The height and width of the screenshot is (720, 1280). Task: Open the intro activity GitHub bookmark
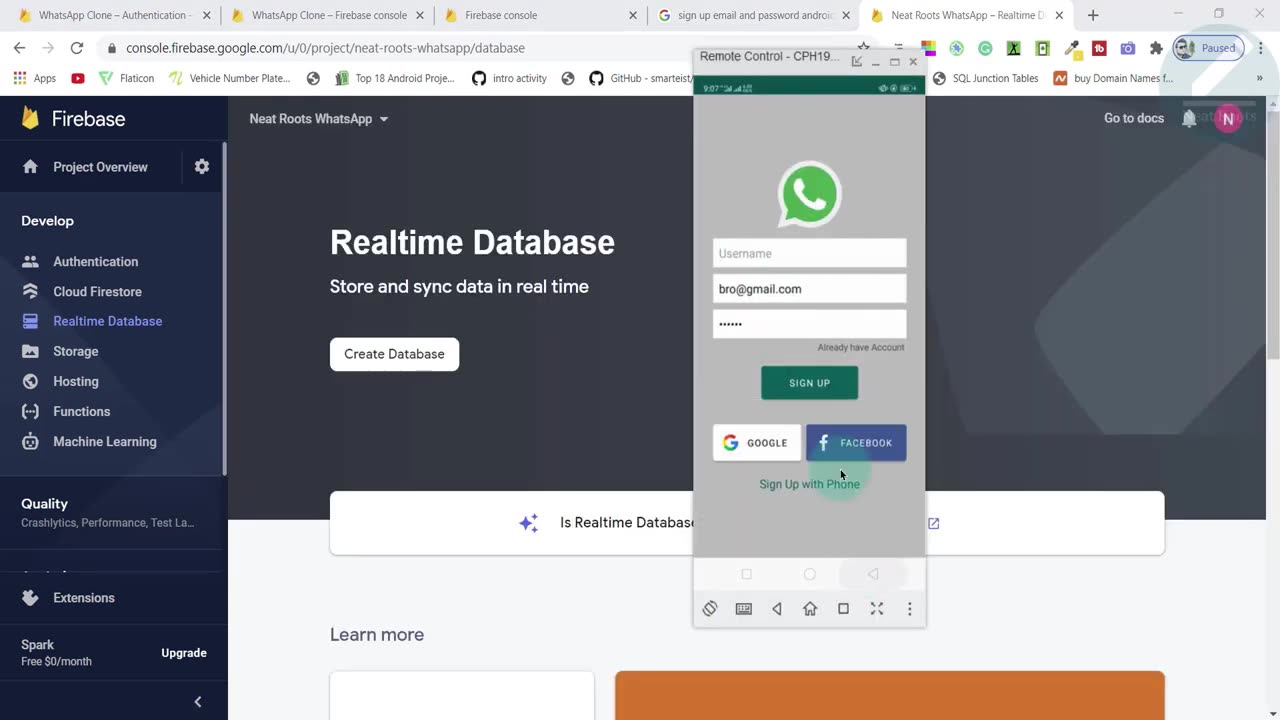[x=510, y=78]
